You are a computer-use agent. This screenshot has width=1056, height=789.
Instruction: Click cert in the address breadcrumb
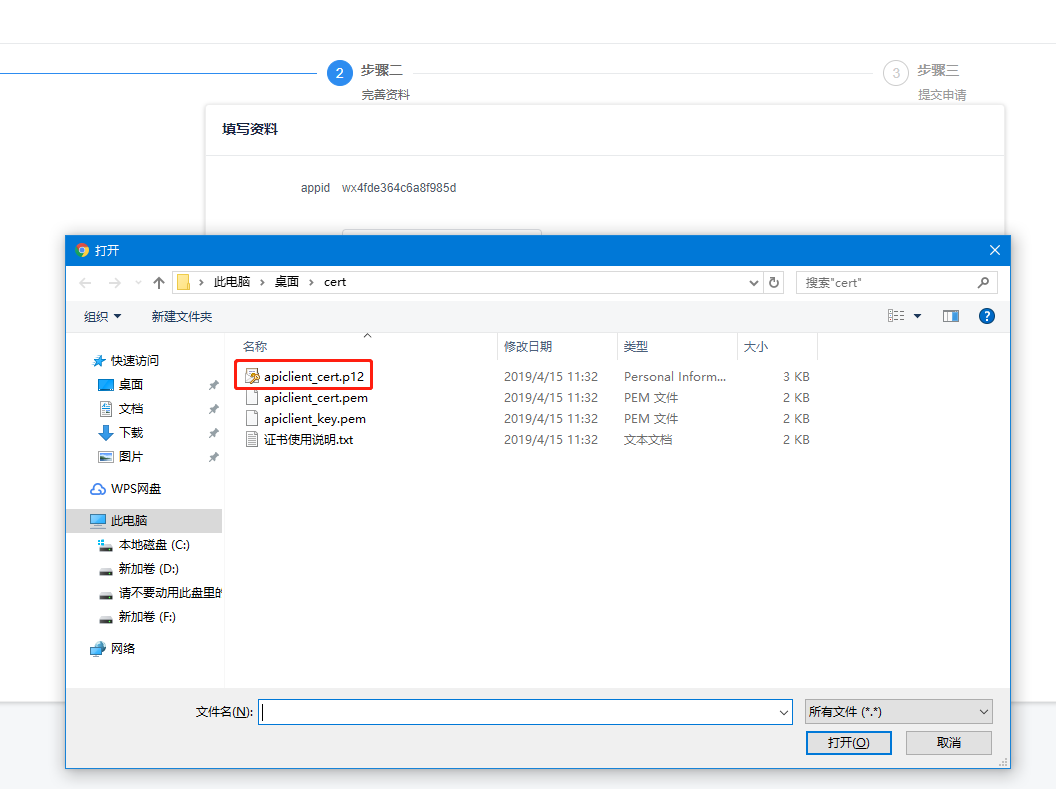[335, 282]
